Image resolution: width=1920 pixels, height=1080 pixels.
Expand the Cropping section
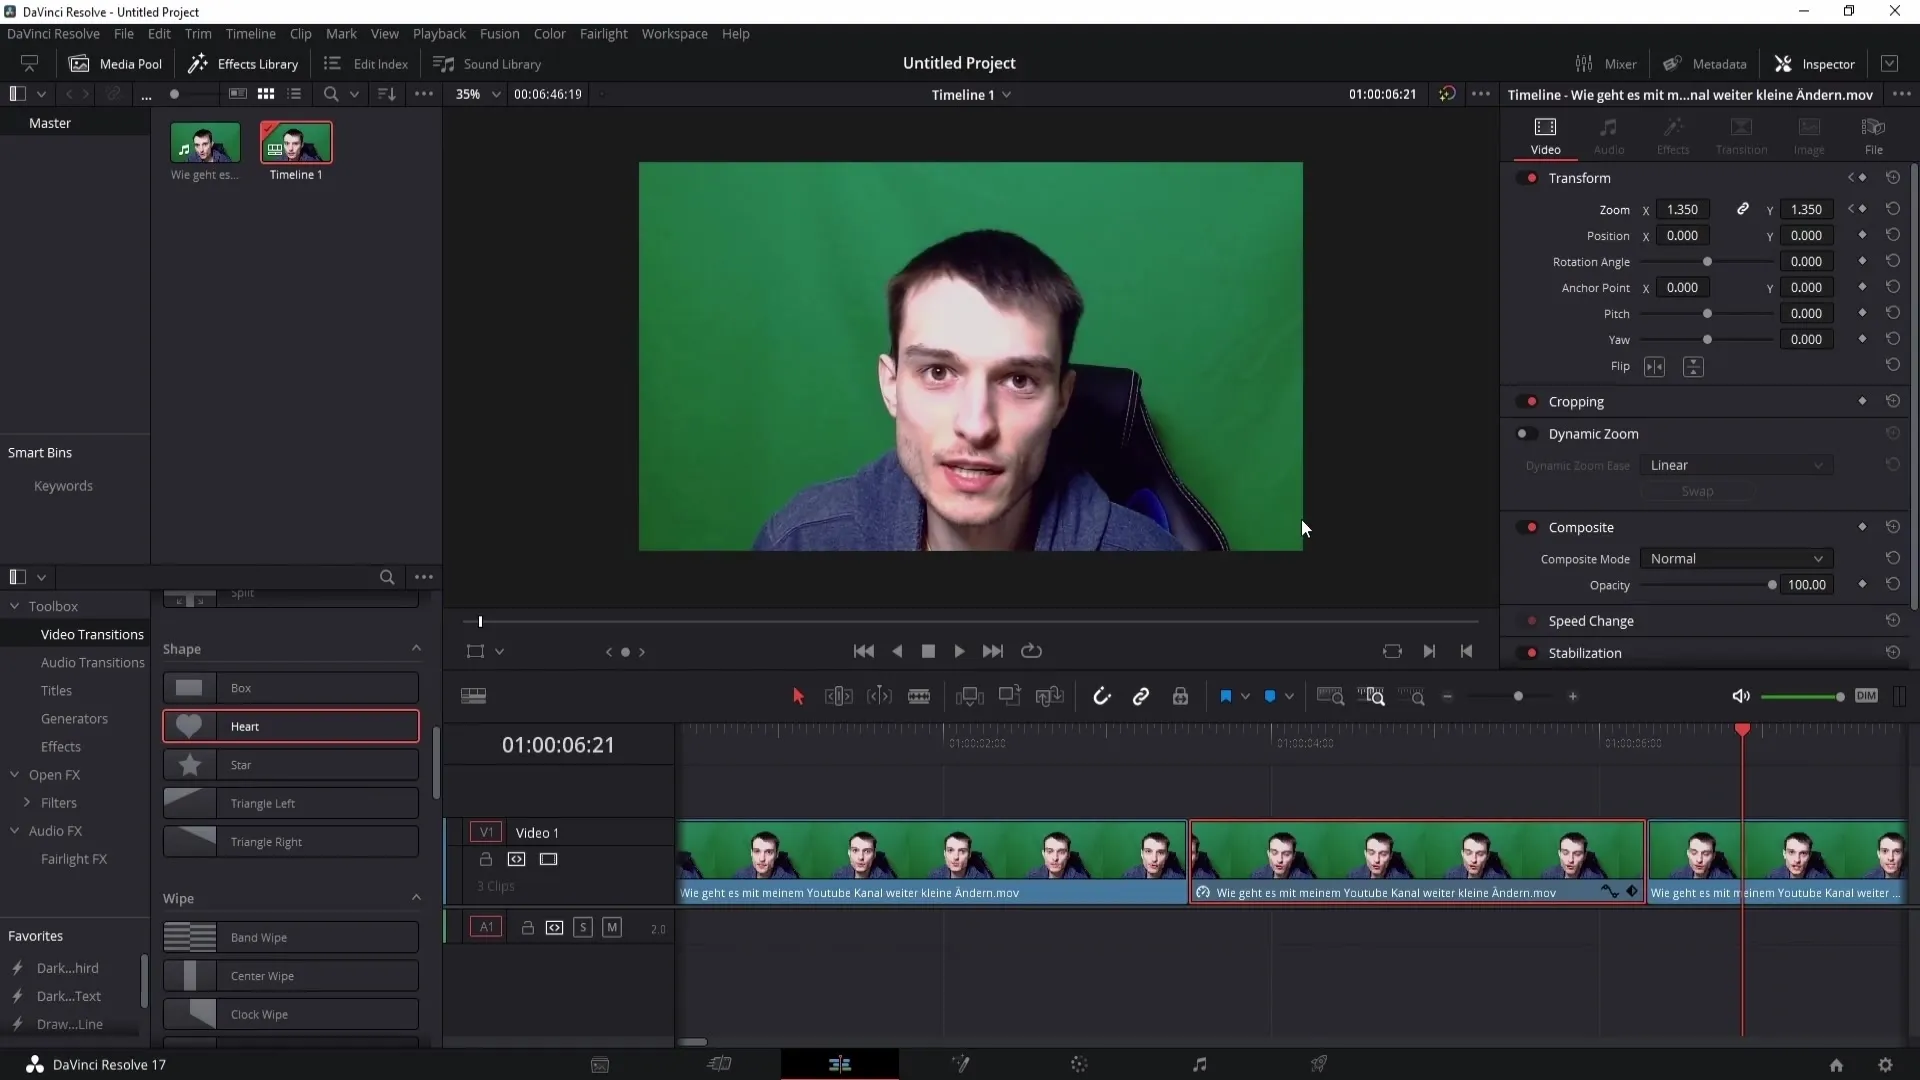[1577, 401]
